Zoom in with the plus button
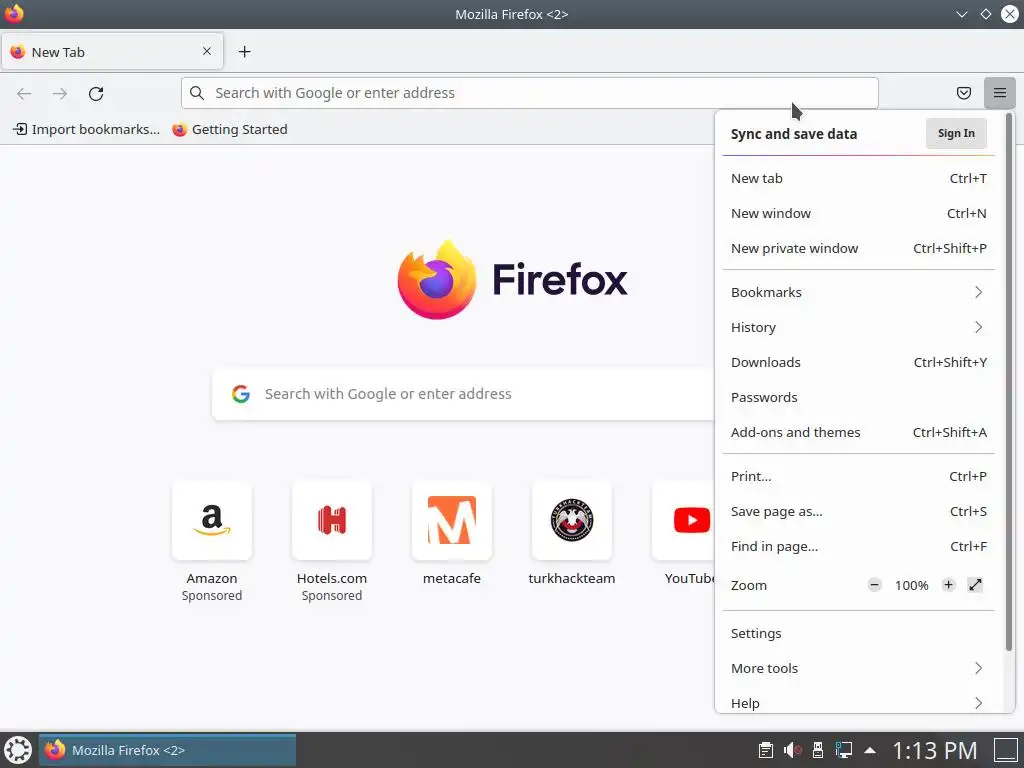This screenshot has width=1024, height=768. [948, 585]
